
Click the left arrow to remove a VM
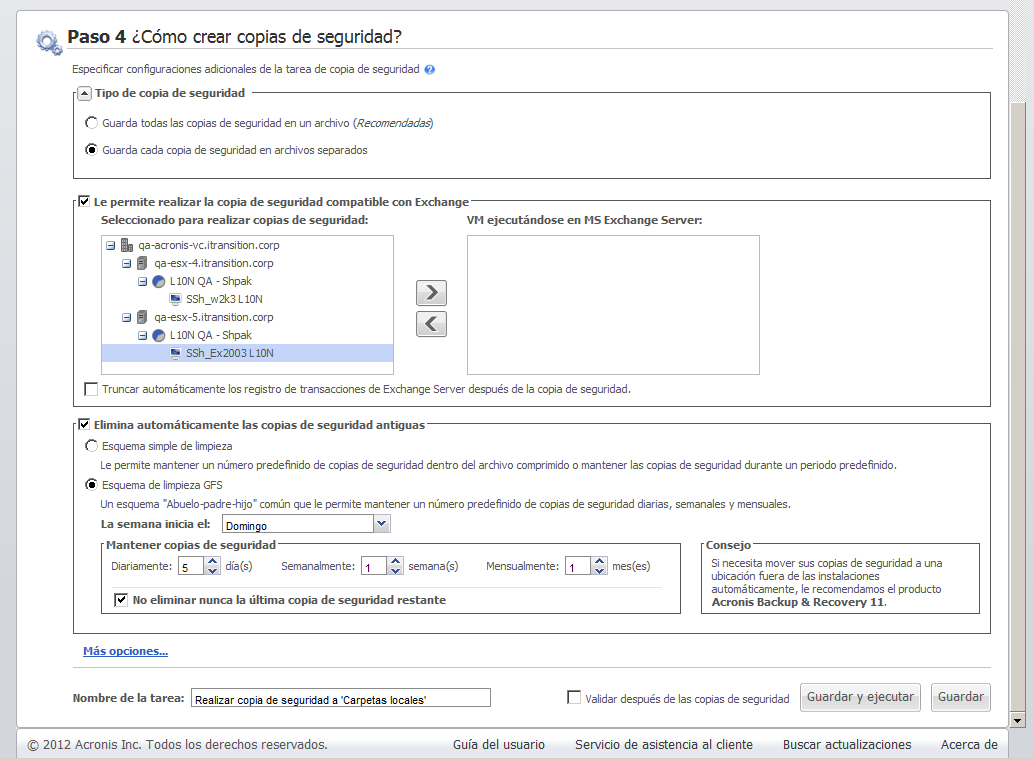[430, 324]
